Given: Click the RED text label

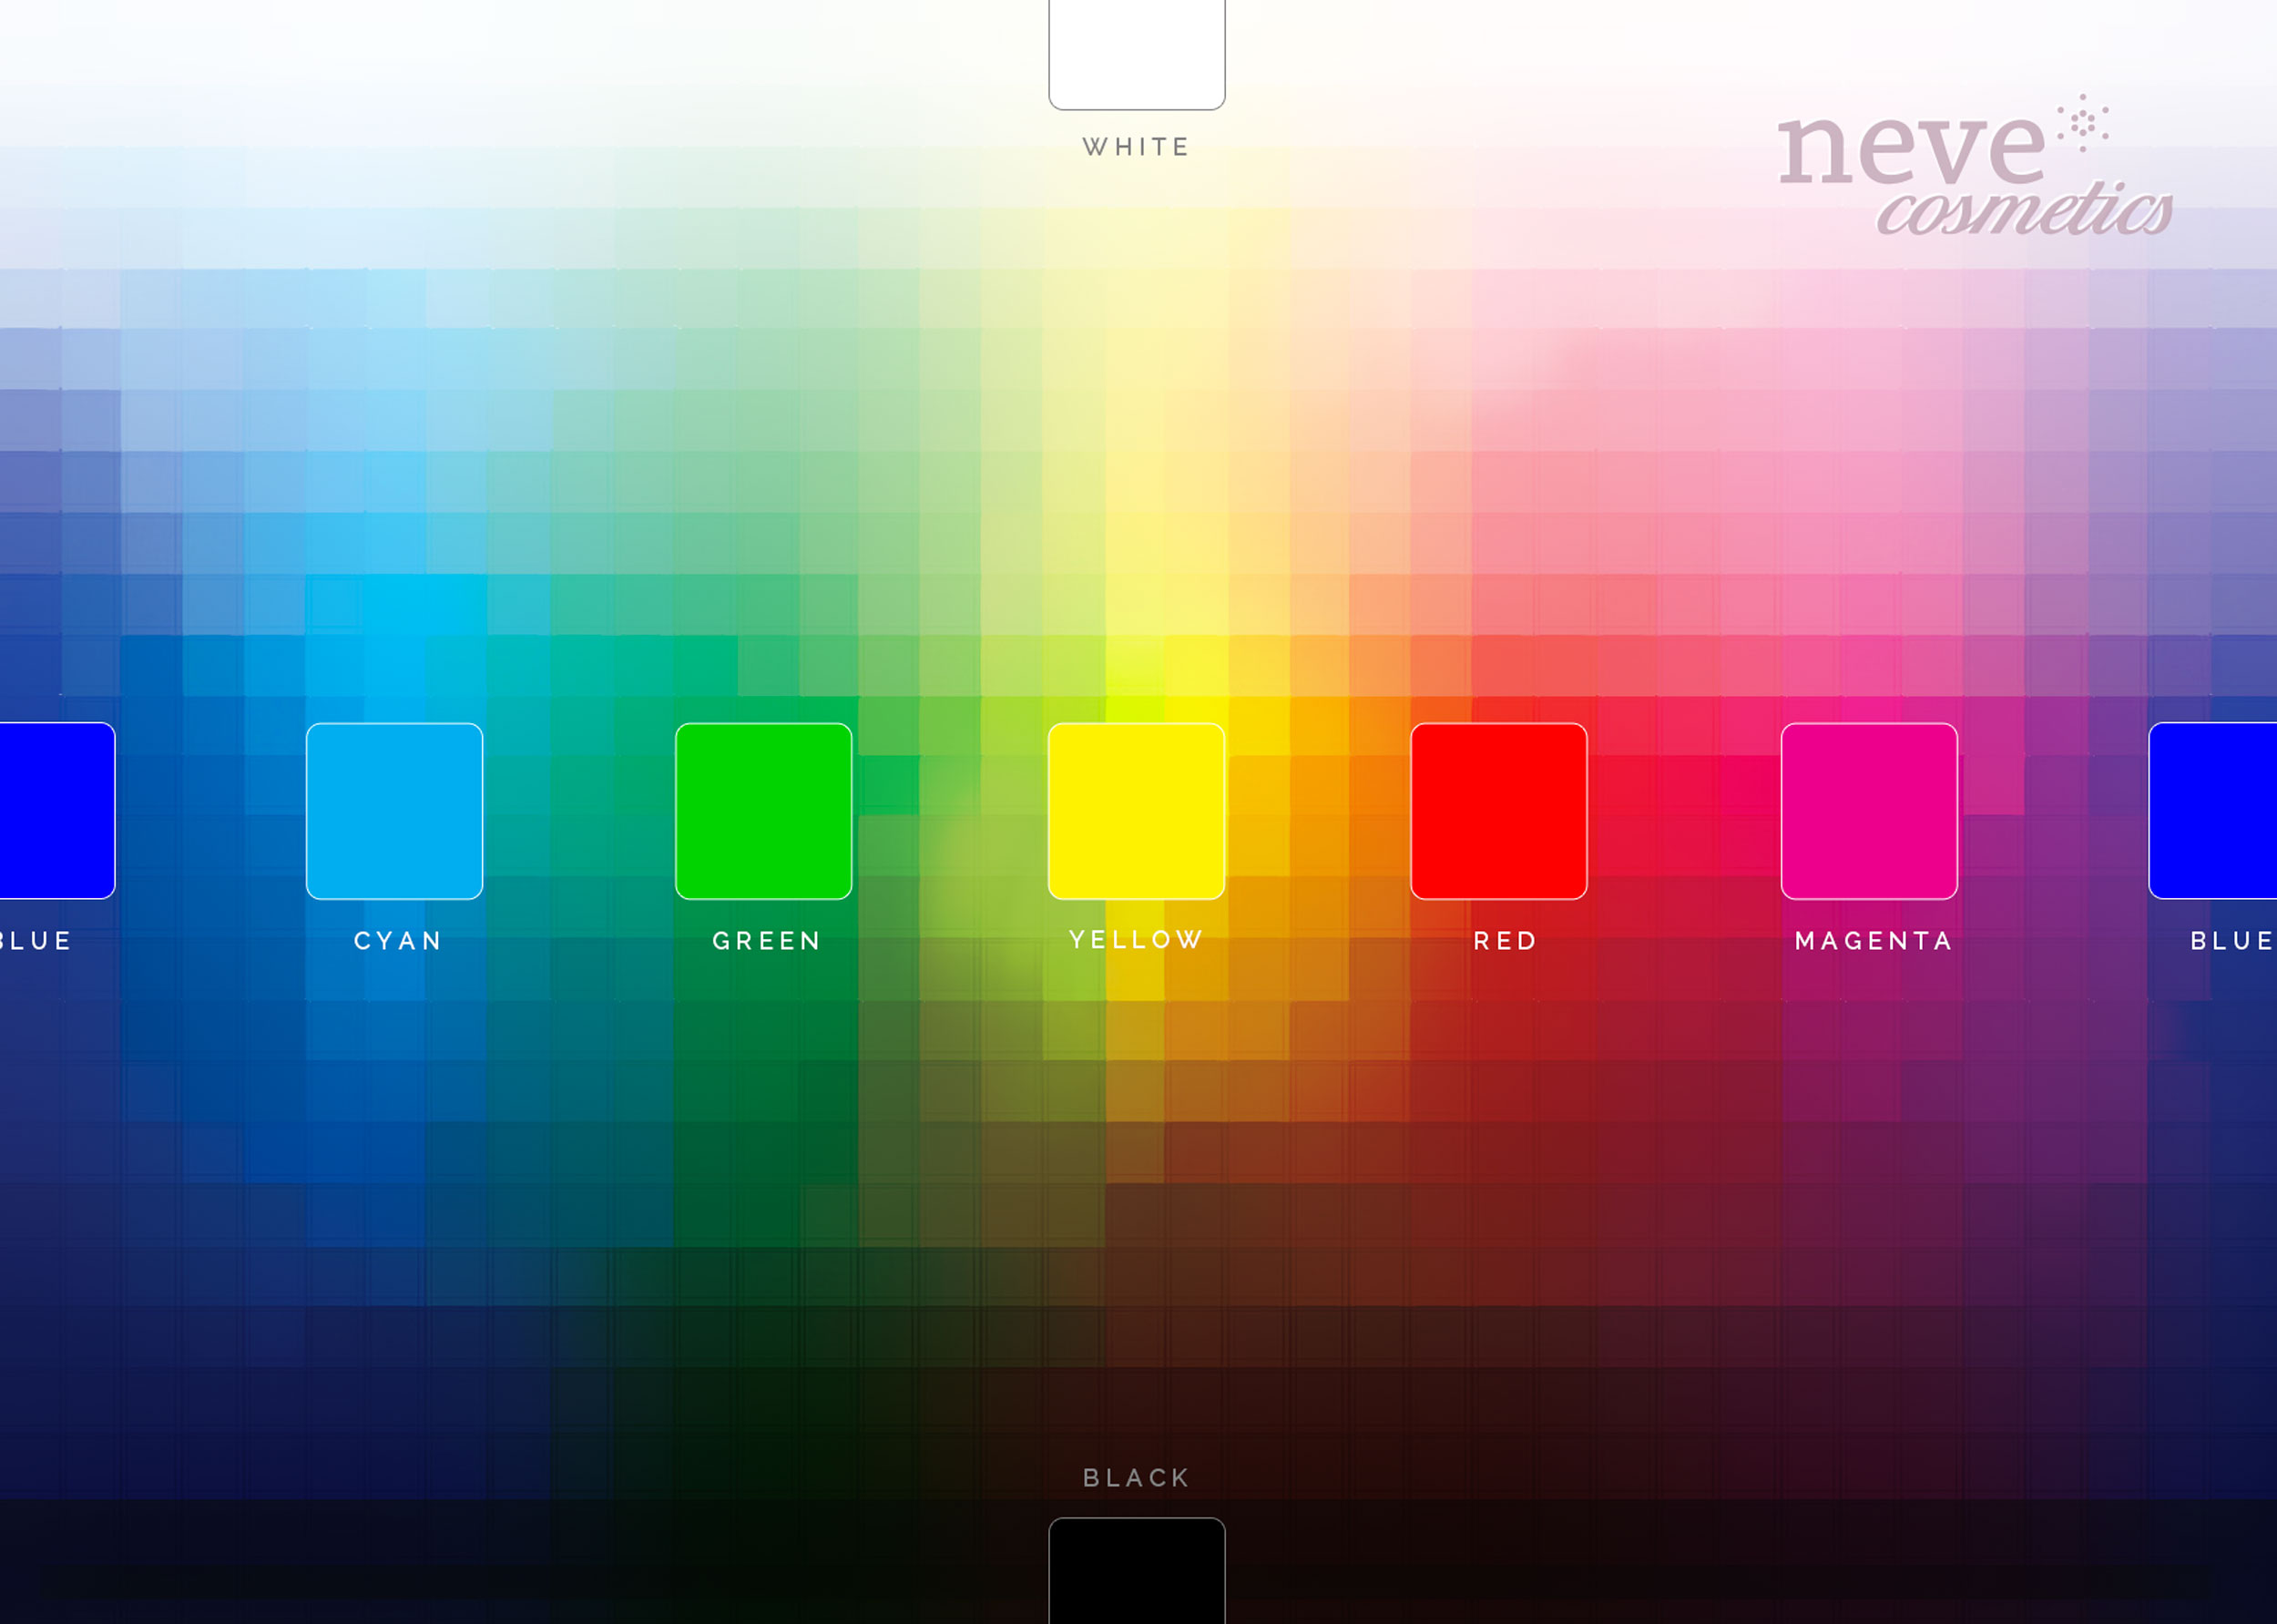Looking at the screenshot, I should [x=1504, y=941].
